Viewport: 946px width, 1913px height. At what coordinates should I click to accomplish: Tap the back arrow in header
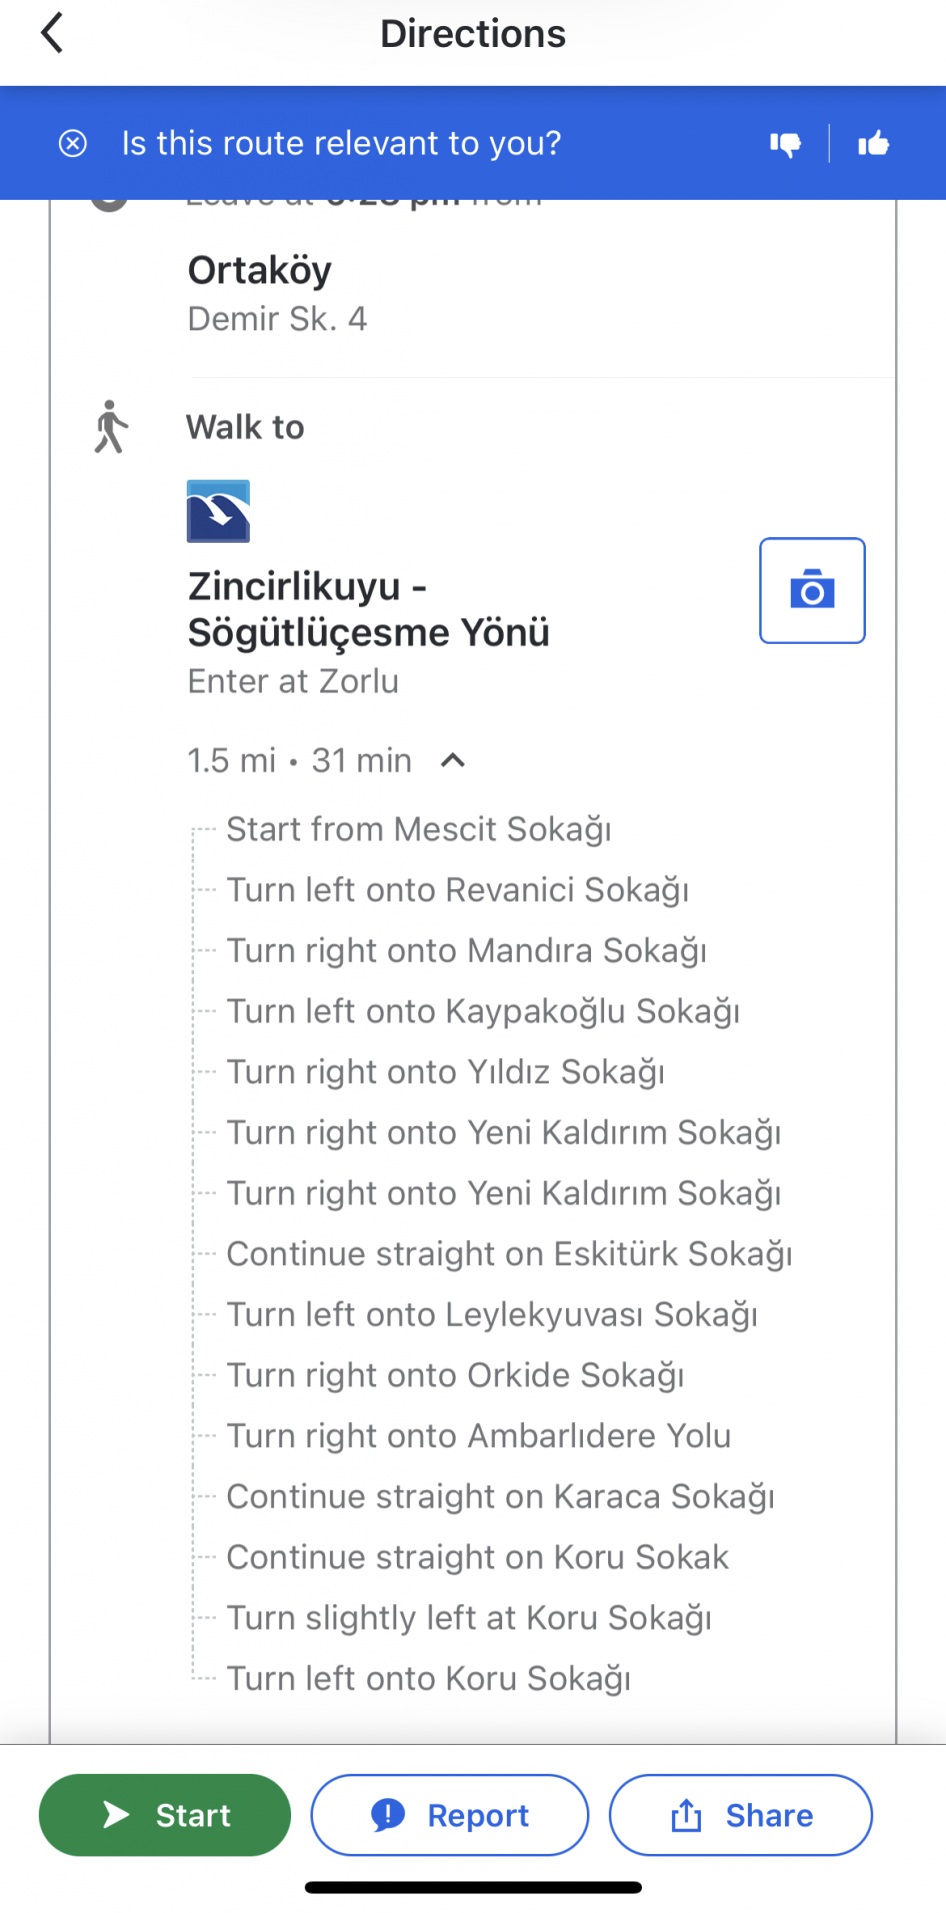click(x=52, y=33)
